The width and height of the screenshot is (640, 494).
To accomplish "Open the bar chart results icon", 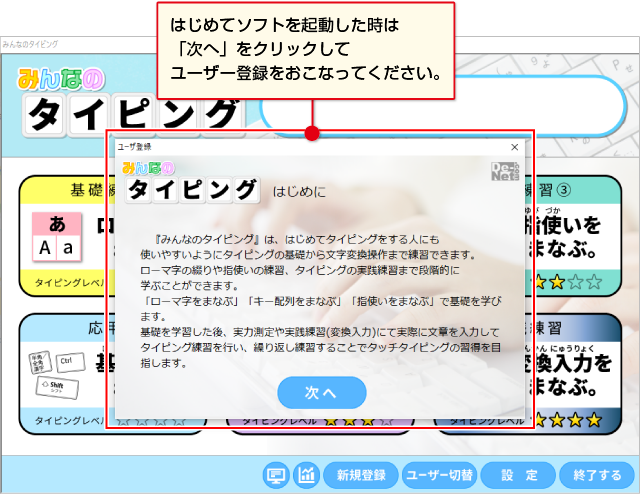I will [307, 475].
